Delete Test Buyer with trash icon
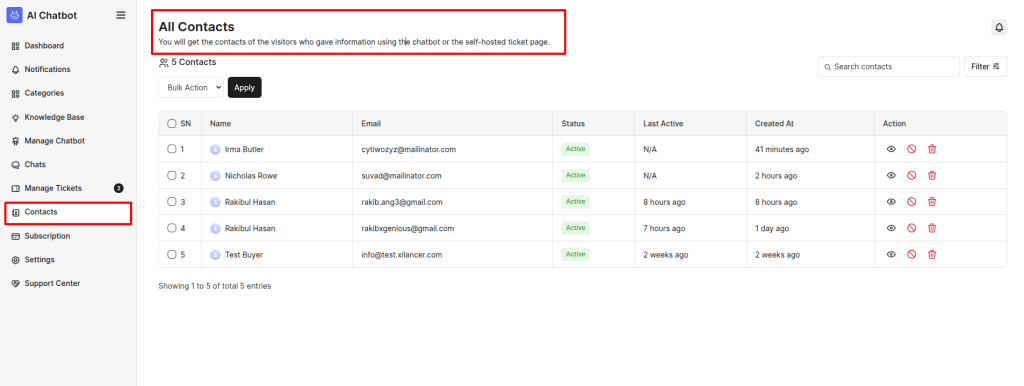Viewport: 1024px width, 386px height. click(x=932, y=255)
